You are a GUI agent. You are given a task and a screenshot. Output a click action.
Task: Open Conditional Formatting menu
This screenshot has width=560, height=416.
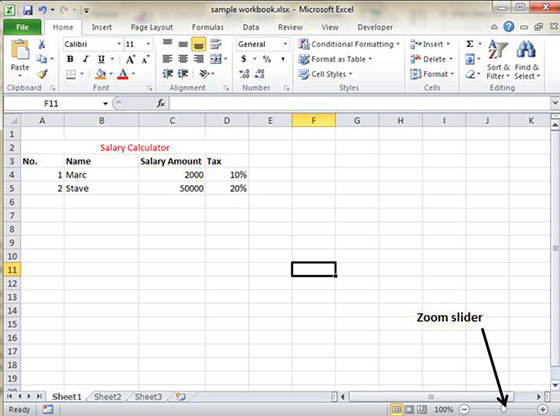click(x=349, y=44)
